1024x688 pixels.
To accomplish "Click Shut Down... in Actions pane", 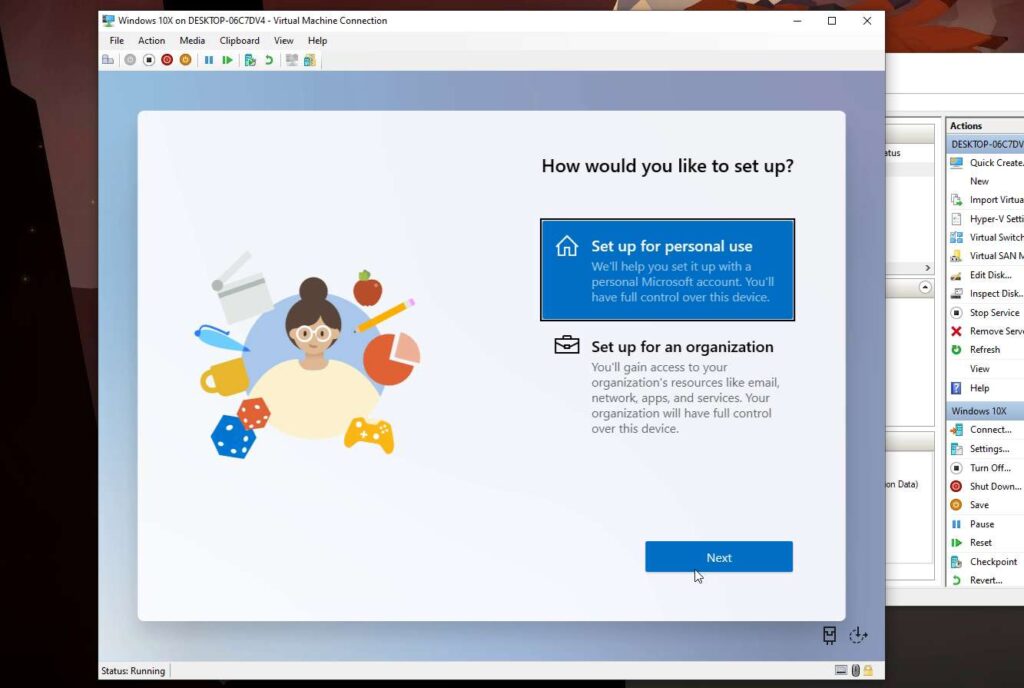I will [996, 486].
